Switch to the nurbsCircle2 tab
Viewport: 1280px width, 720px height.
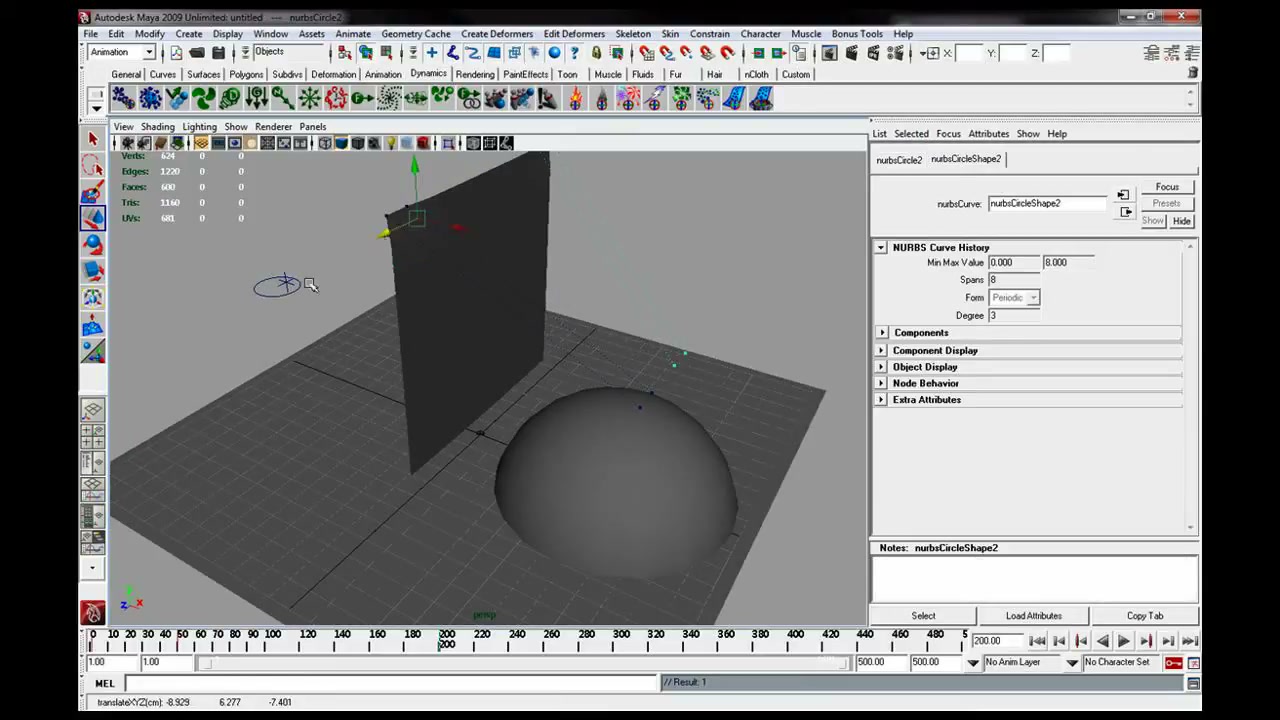[x=899, y=160]
